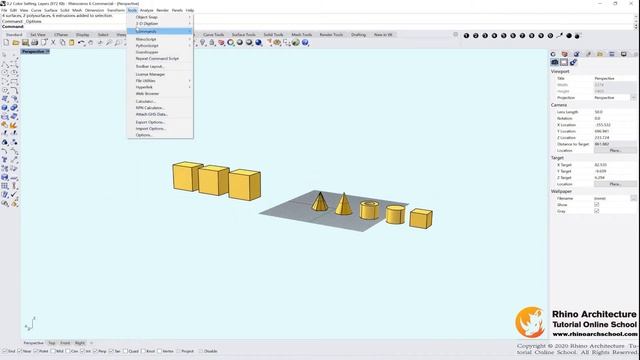Click the Lens Length value field
The width and height of the screenshot is (640, 360).
pos(615,112)
